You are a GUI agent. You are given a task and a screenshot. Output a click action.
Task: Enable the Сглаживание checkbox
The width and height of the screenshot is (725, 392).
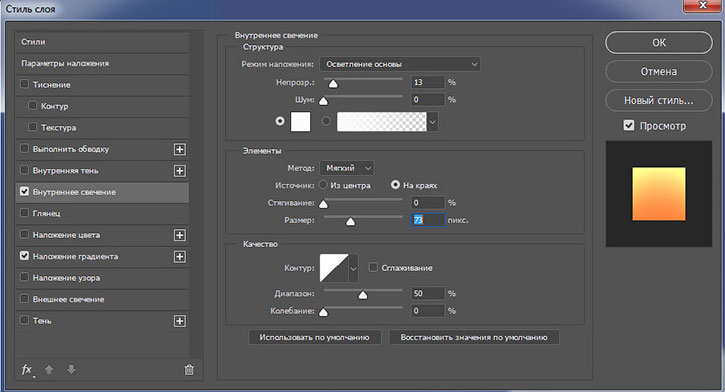(x=373, y=267)
